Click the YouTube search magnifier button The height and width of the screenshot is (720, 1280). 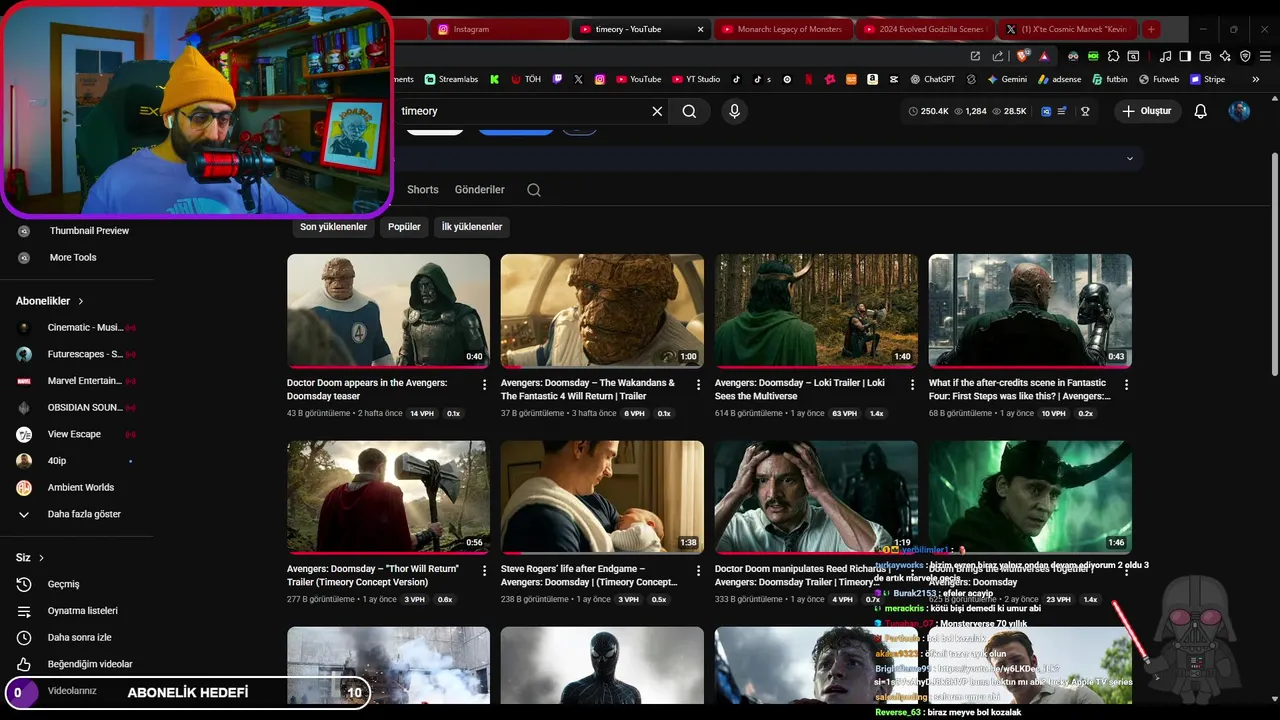click(689, 111)
